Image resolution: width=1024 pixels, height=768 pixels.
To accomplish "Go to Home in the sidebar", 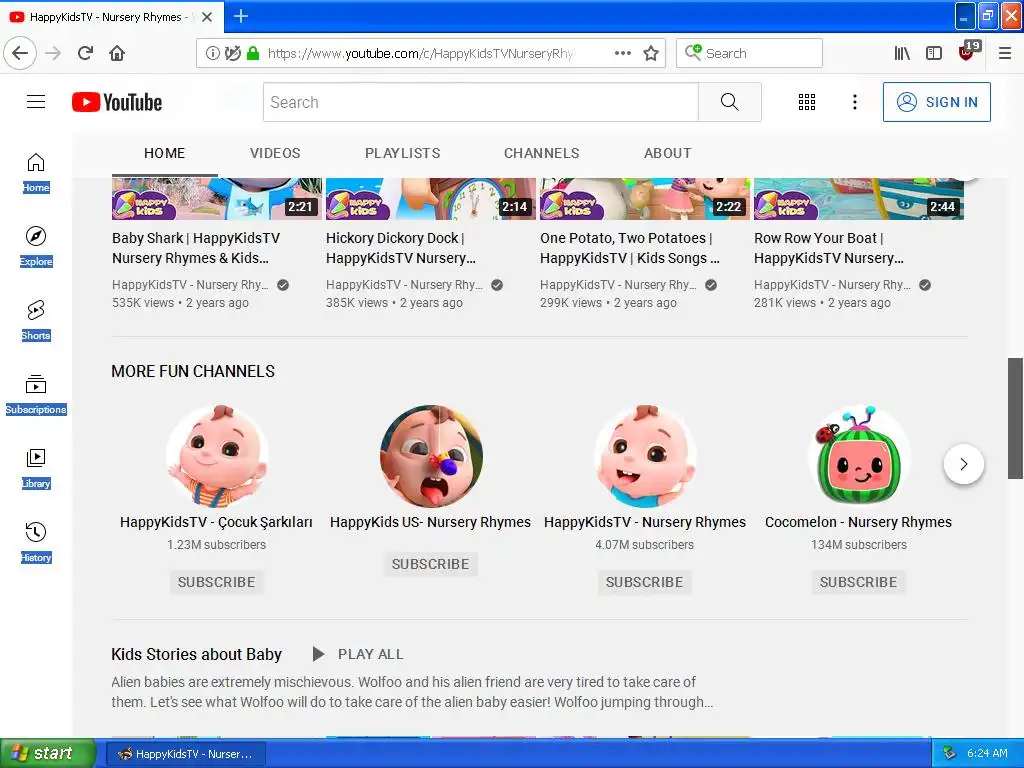I will click(x=36, y=173).
